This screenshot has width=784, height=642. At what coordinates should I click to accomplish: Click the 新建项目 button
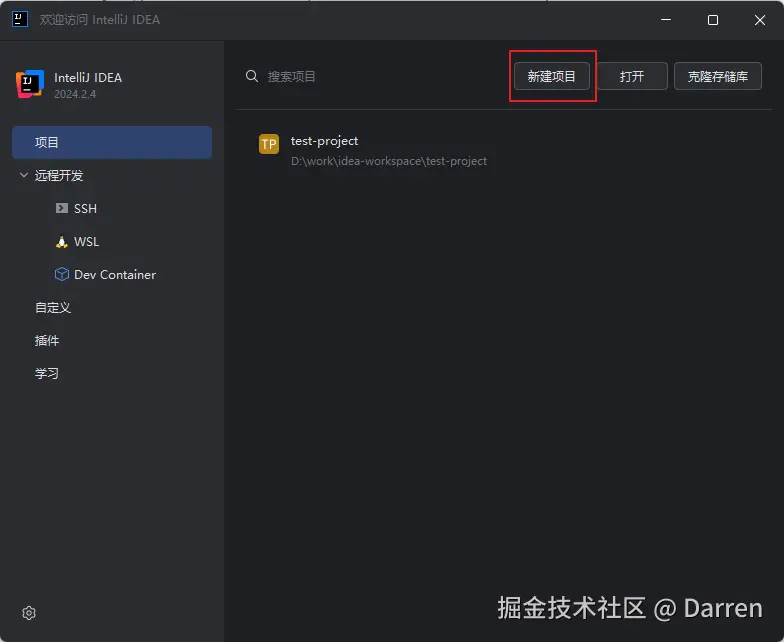(x=552, y=76)
